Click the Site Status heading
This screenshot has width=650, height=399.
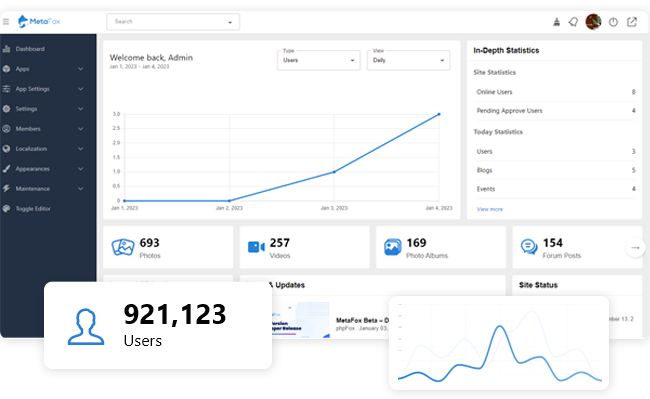538,285
